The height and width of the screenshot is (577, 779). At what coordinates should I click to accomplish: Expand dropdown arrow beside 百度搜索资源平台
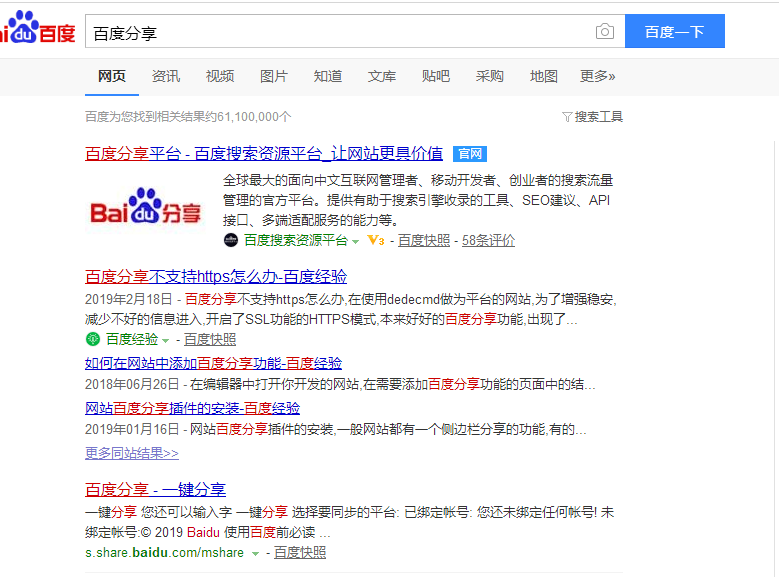pos(355,241)
